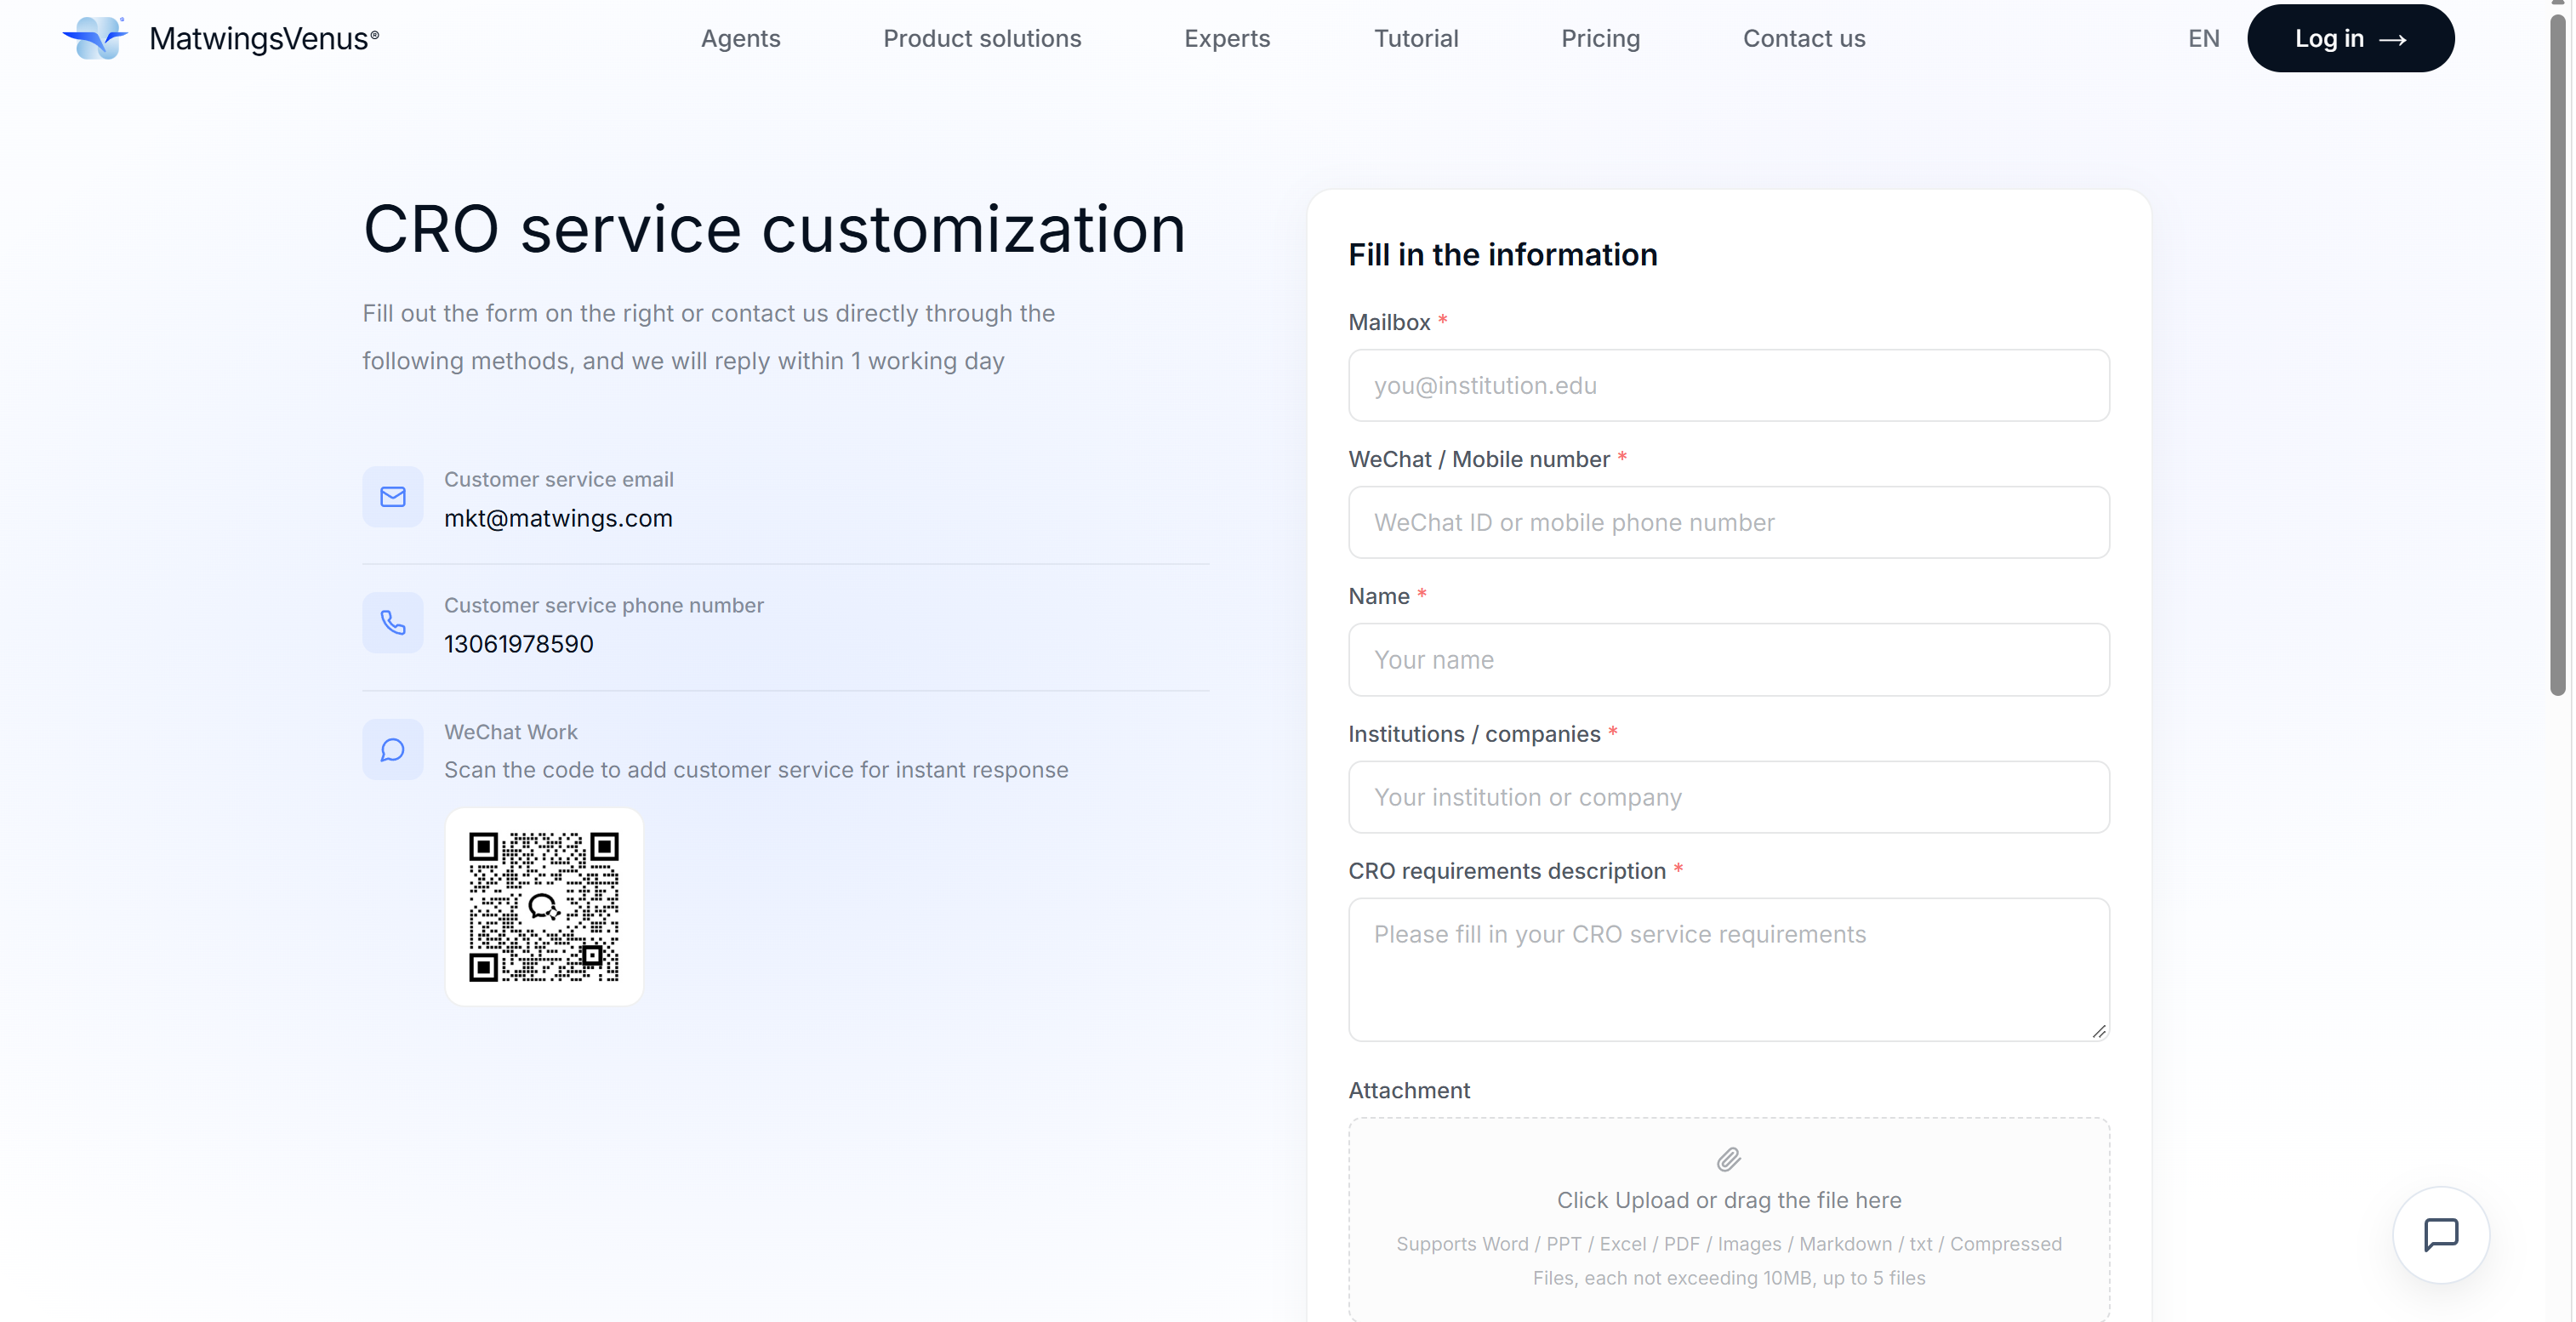Viewport: 2576px width, 1322px height.
Task: Click the 'WeChat Work' label text
Action: [511, 732]
